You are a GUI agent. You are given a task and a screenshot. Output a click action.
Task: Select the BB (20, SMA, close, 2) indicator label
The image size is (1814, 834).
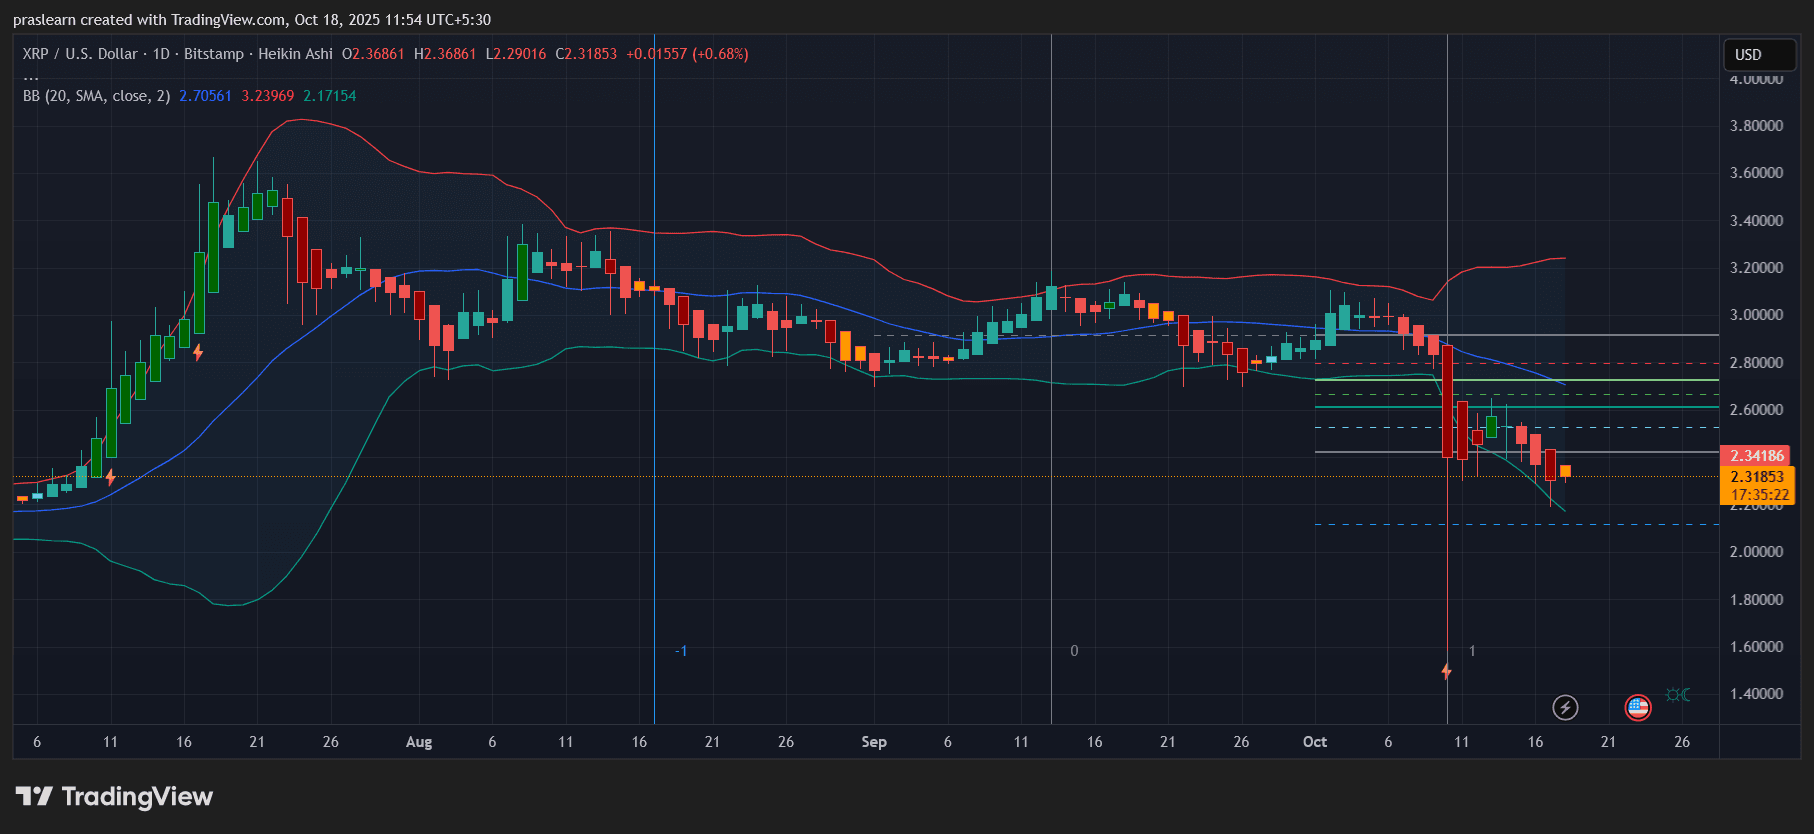(96, 96)
